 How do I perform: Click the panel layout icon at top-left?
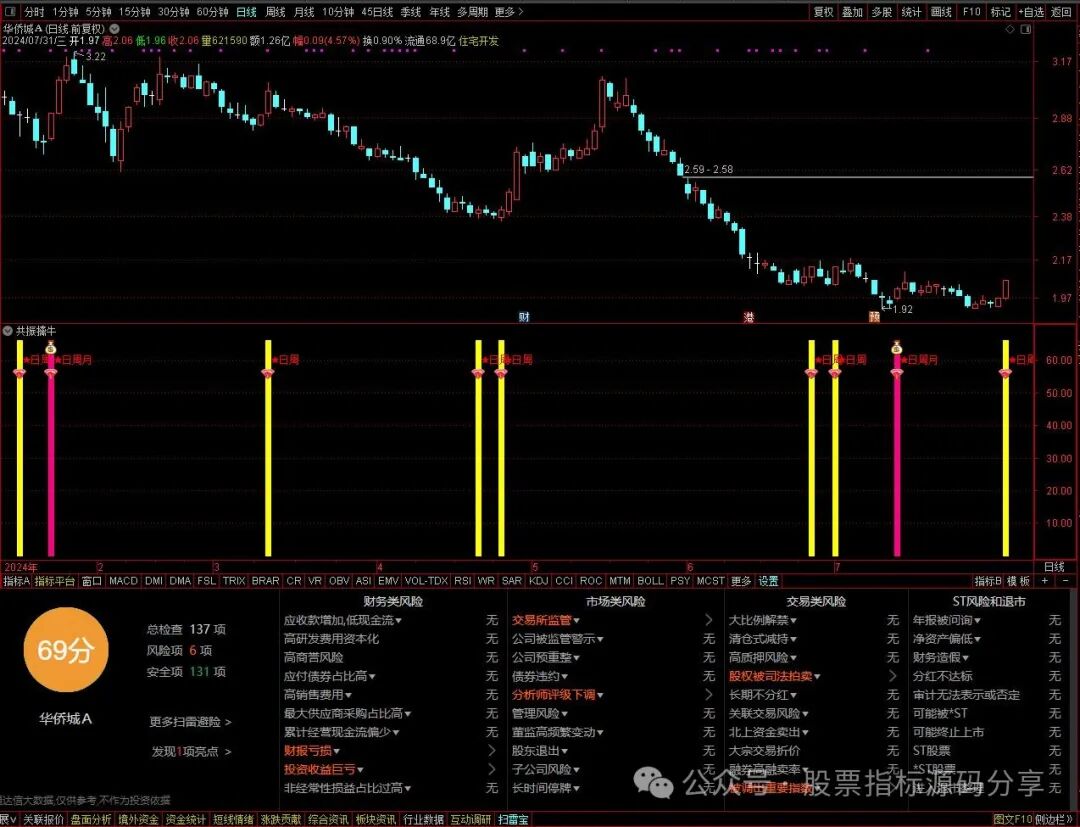[8, 12]
